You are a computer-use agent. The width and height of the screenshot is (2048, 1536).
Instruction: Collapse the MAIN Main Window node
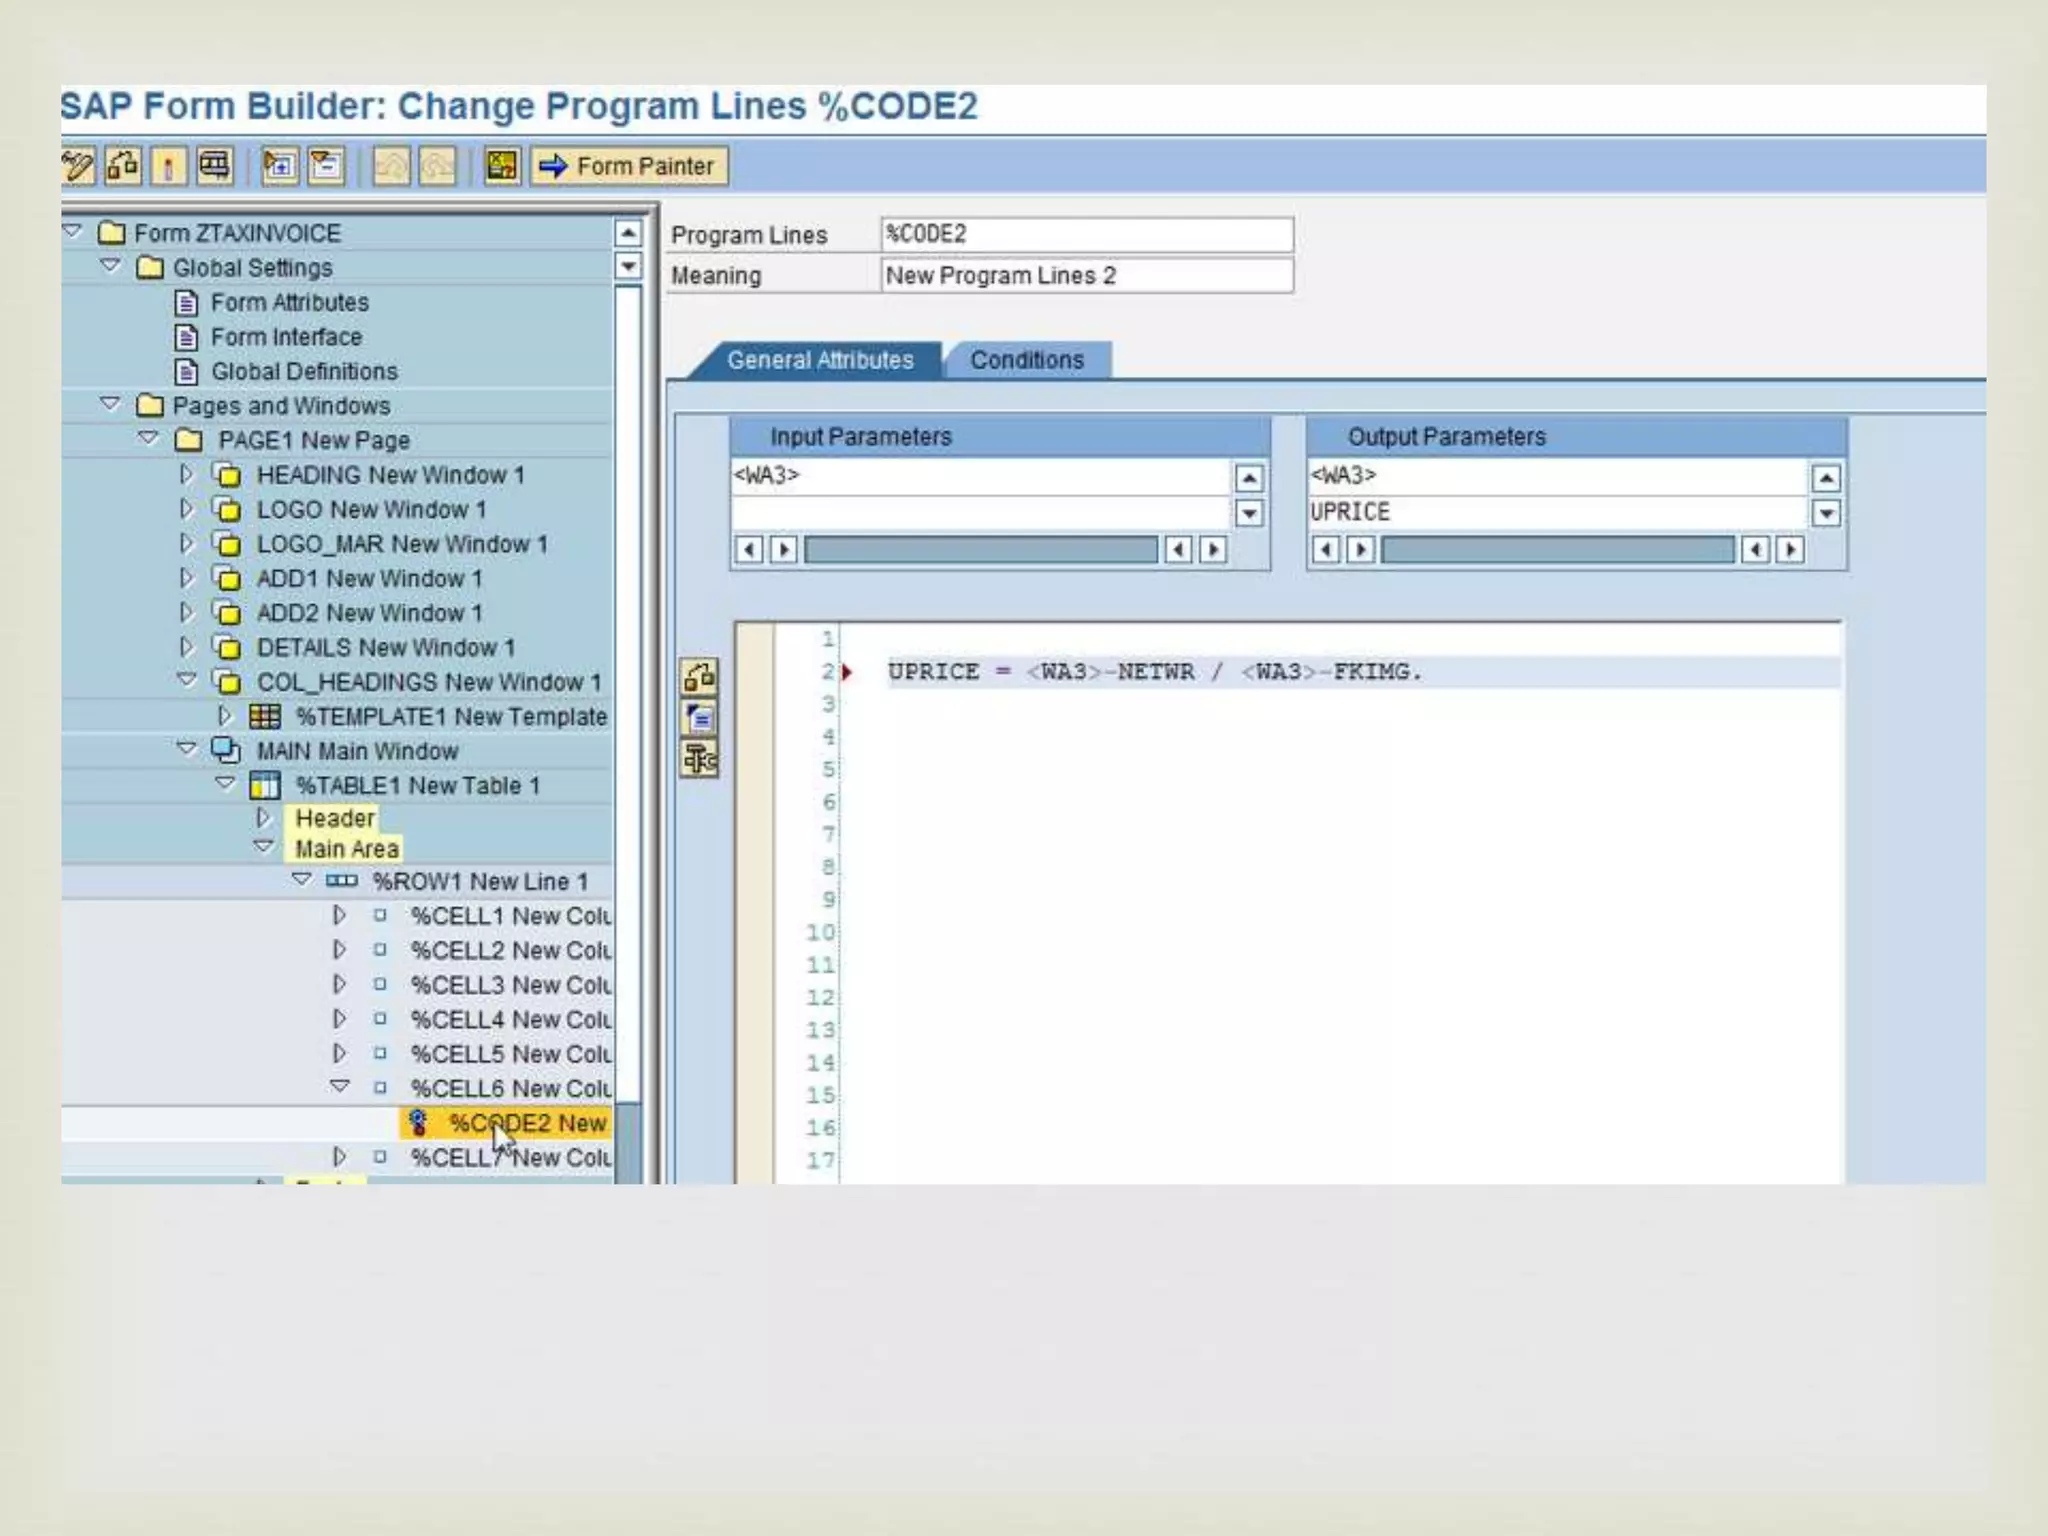pos(186,748)
